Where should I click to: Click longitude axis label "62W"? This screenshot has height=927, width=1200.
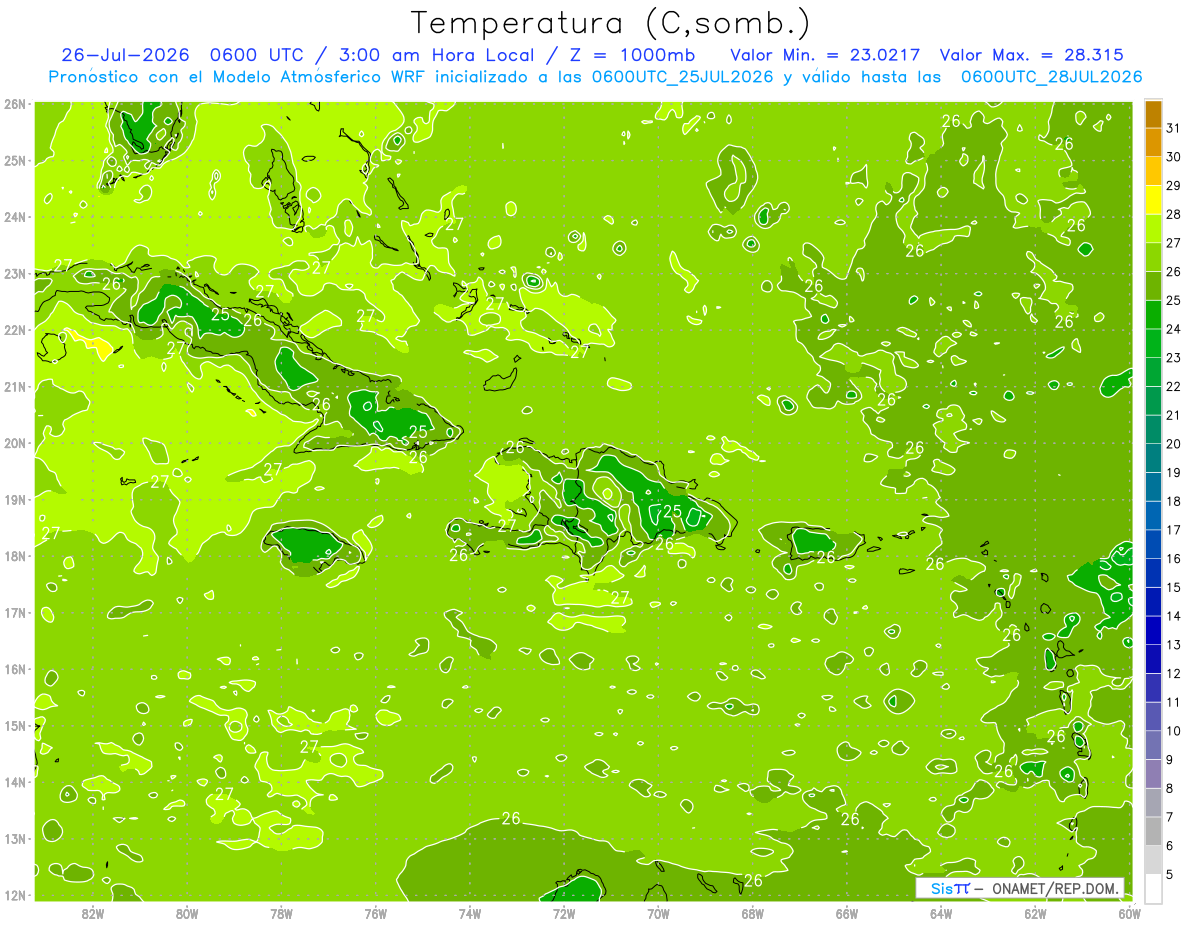pos(1036,913)
